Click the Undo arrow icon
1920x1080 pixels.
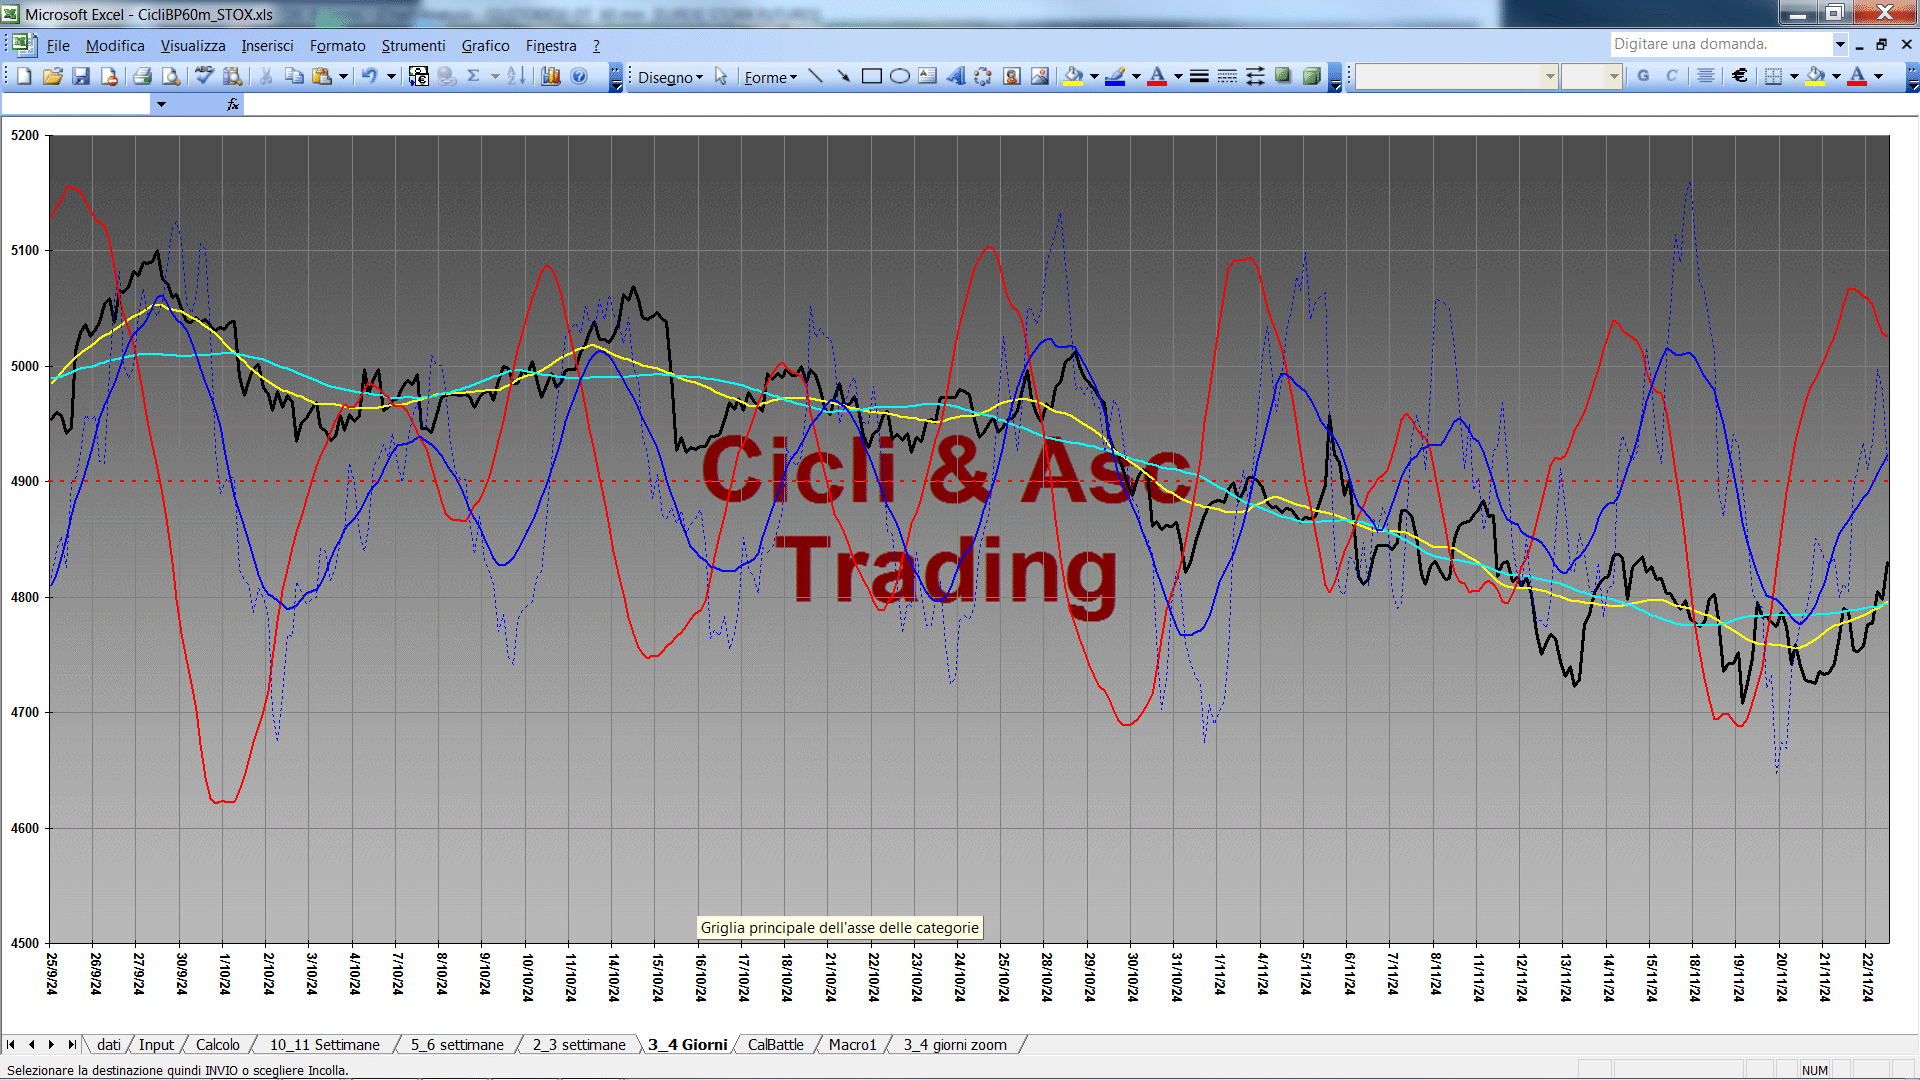click(370, 76)
